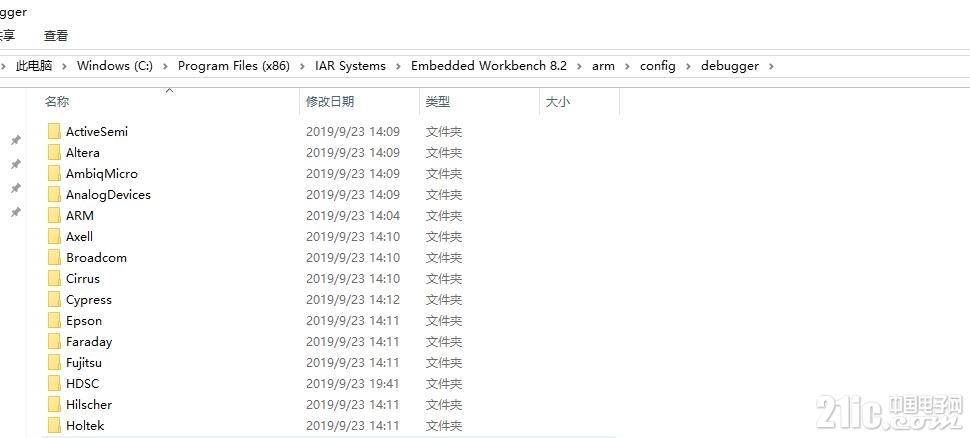
Task: Click the HDSC folder icon
Action: [54, 384]
